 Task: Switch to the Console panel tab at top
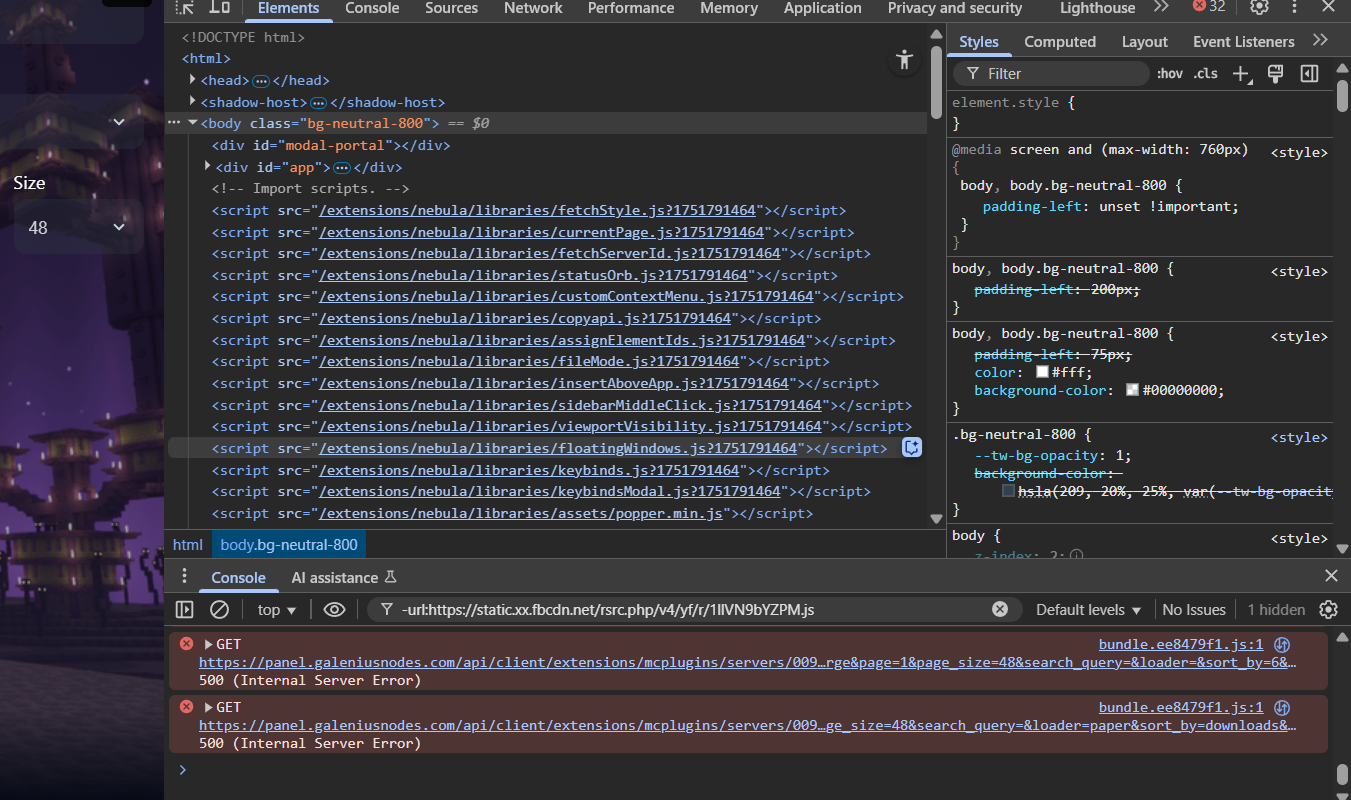tap(372, 8)
